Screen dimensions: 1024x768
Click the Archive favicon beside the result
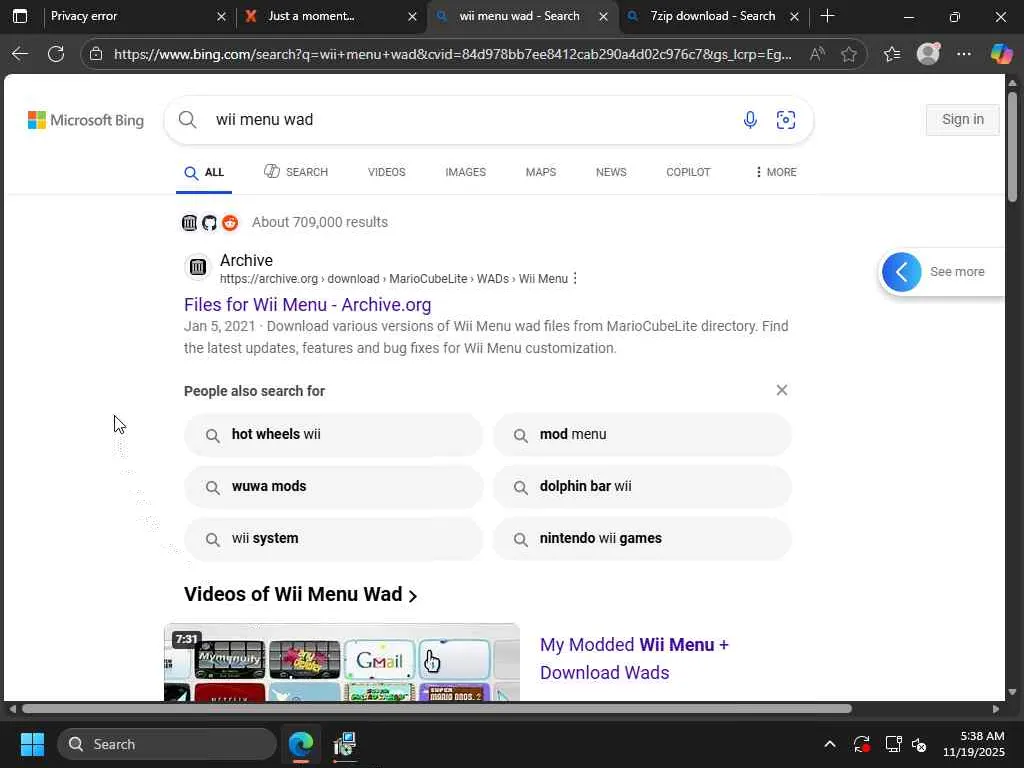tap(197, 266)
